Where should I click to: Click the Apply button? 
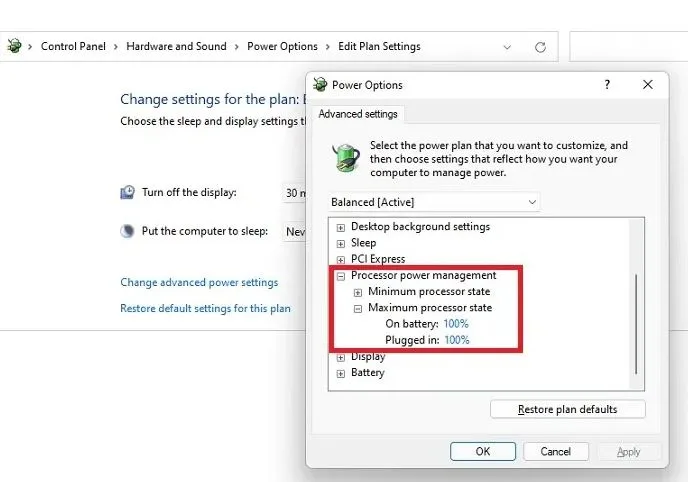628,451
